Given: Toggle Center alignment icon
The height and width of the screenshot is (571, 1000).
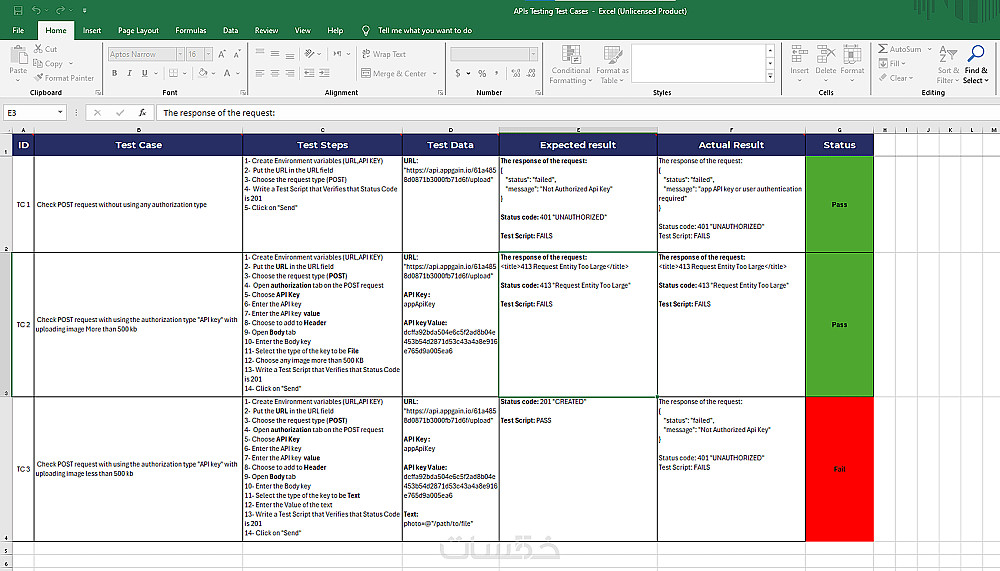Looking at the screenshot, I should [x=275, y=73].
